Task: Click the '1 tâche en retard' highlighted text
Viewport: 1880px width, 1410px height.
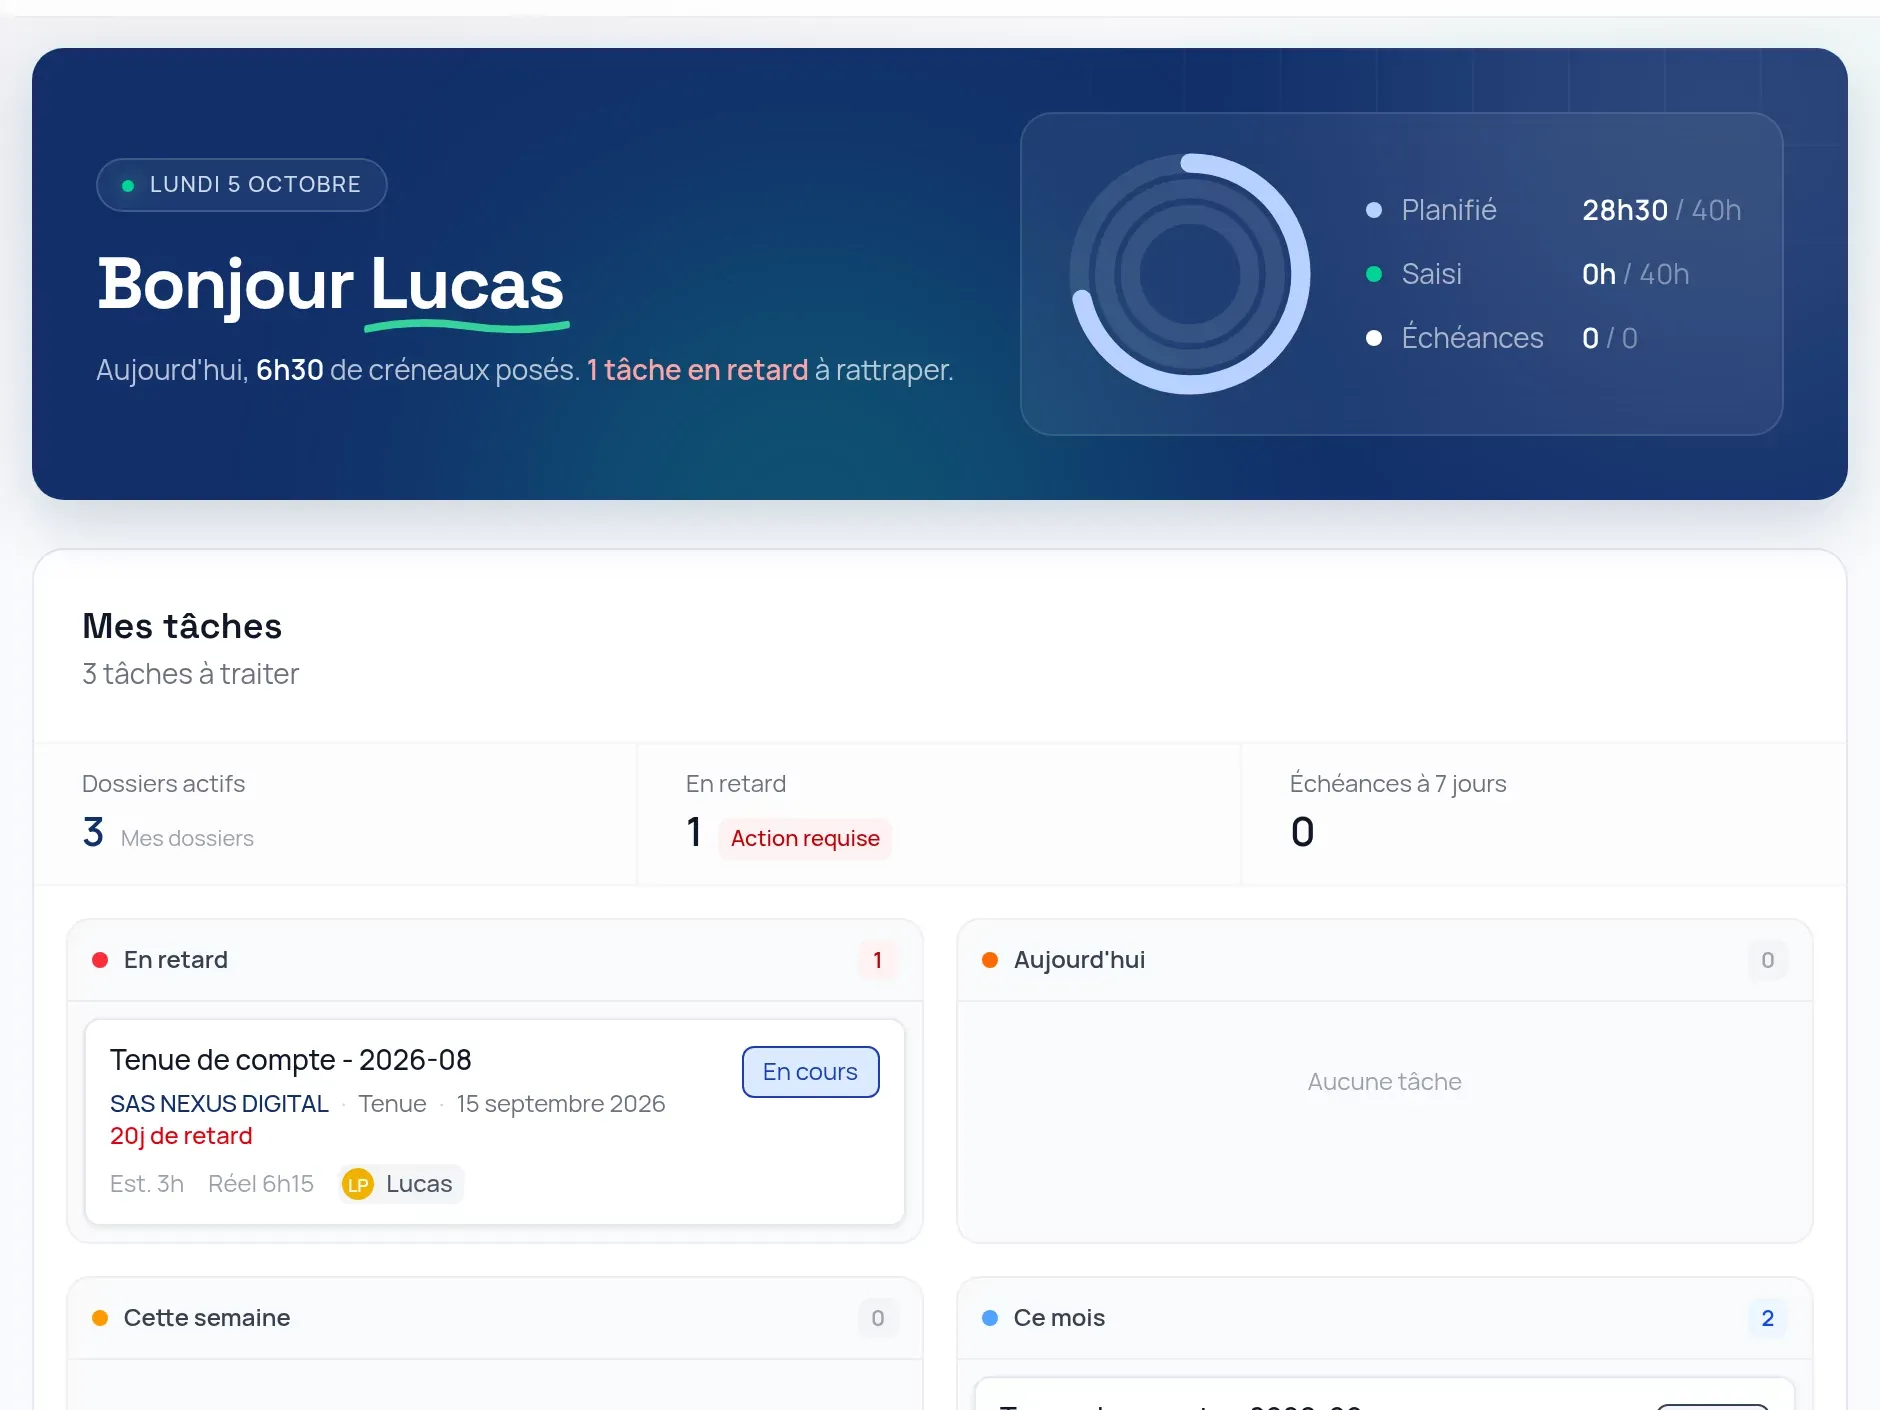Action: (x=697, y=370)
